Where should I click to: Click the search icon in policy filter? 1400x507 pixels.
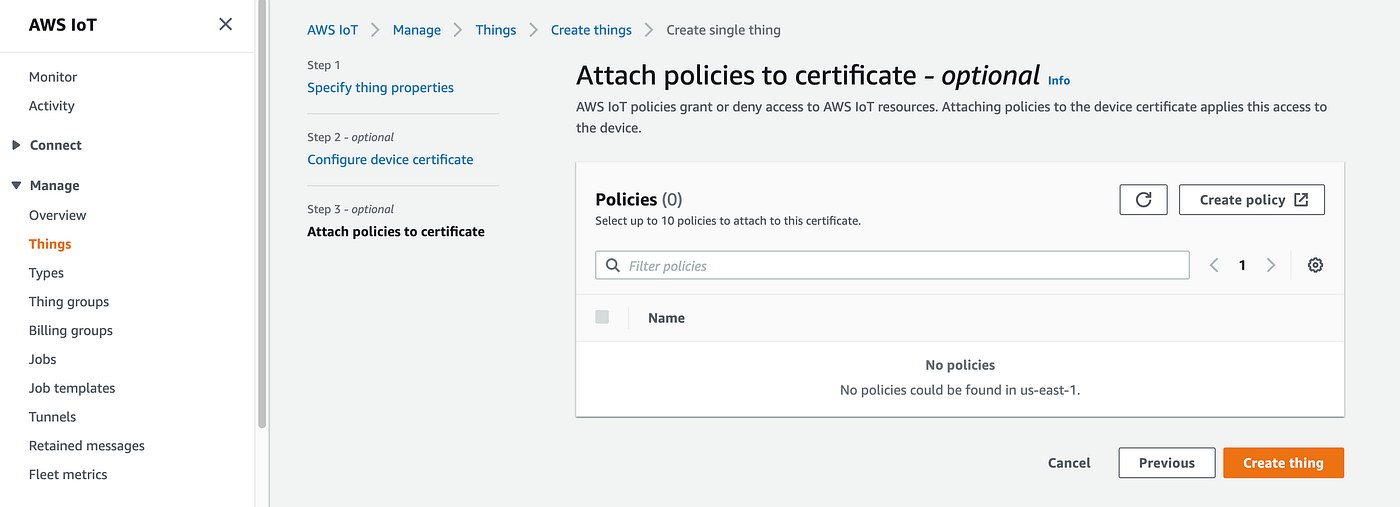click(613, 266)
